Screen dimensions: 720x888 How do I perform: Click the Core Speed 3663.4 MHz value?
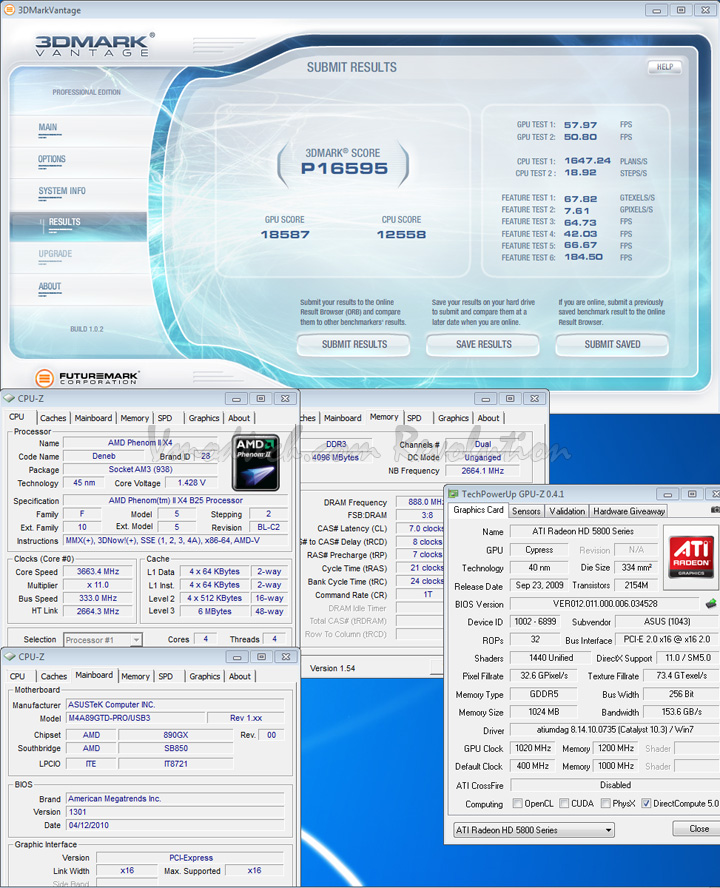(x=98, y=571)
